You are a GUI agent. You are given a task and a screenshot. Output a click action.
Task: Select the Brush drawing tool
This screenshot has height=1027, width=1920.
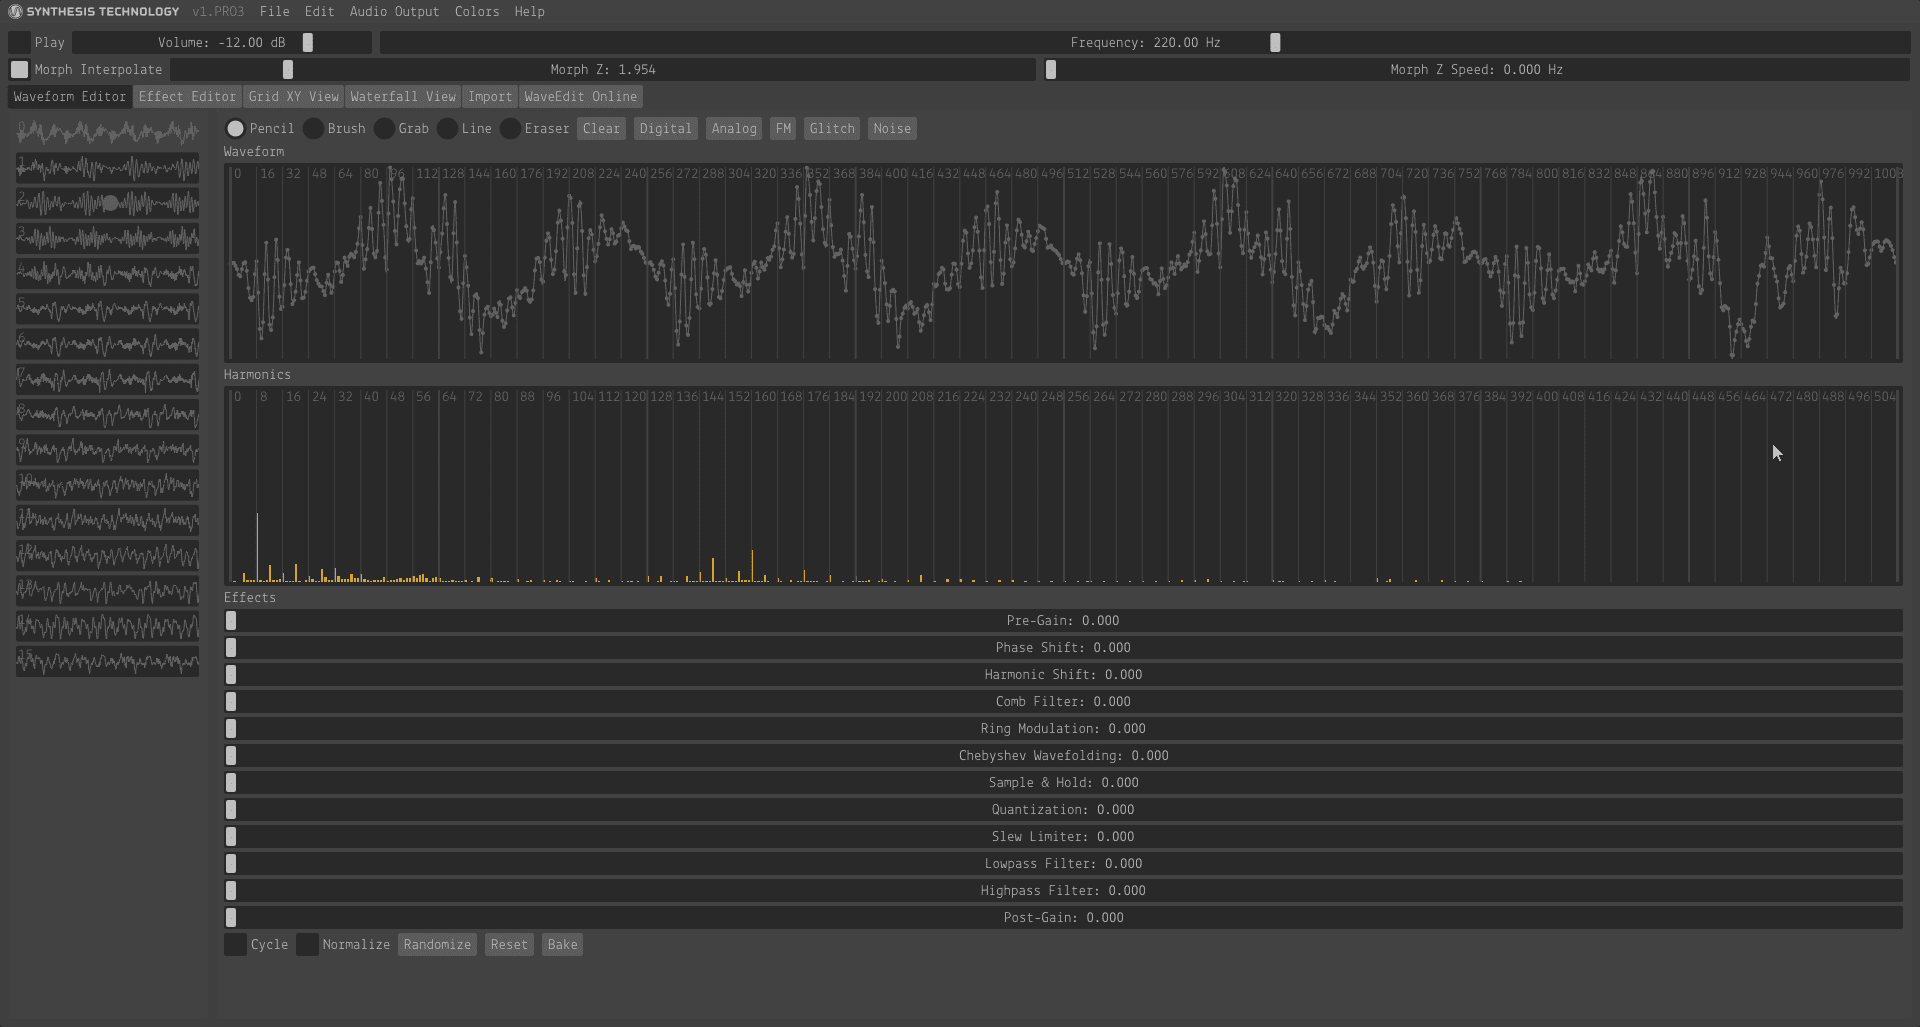pos(314,129)
